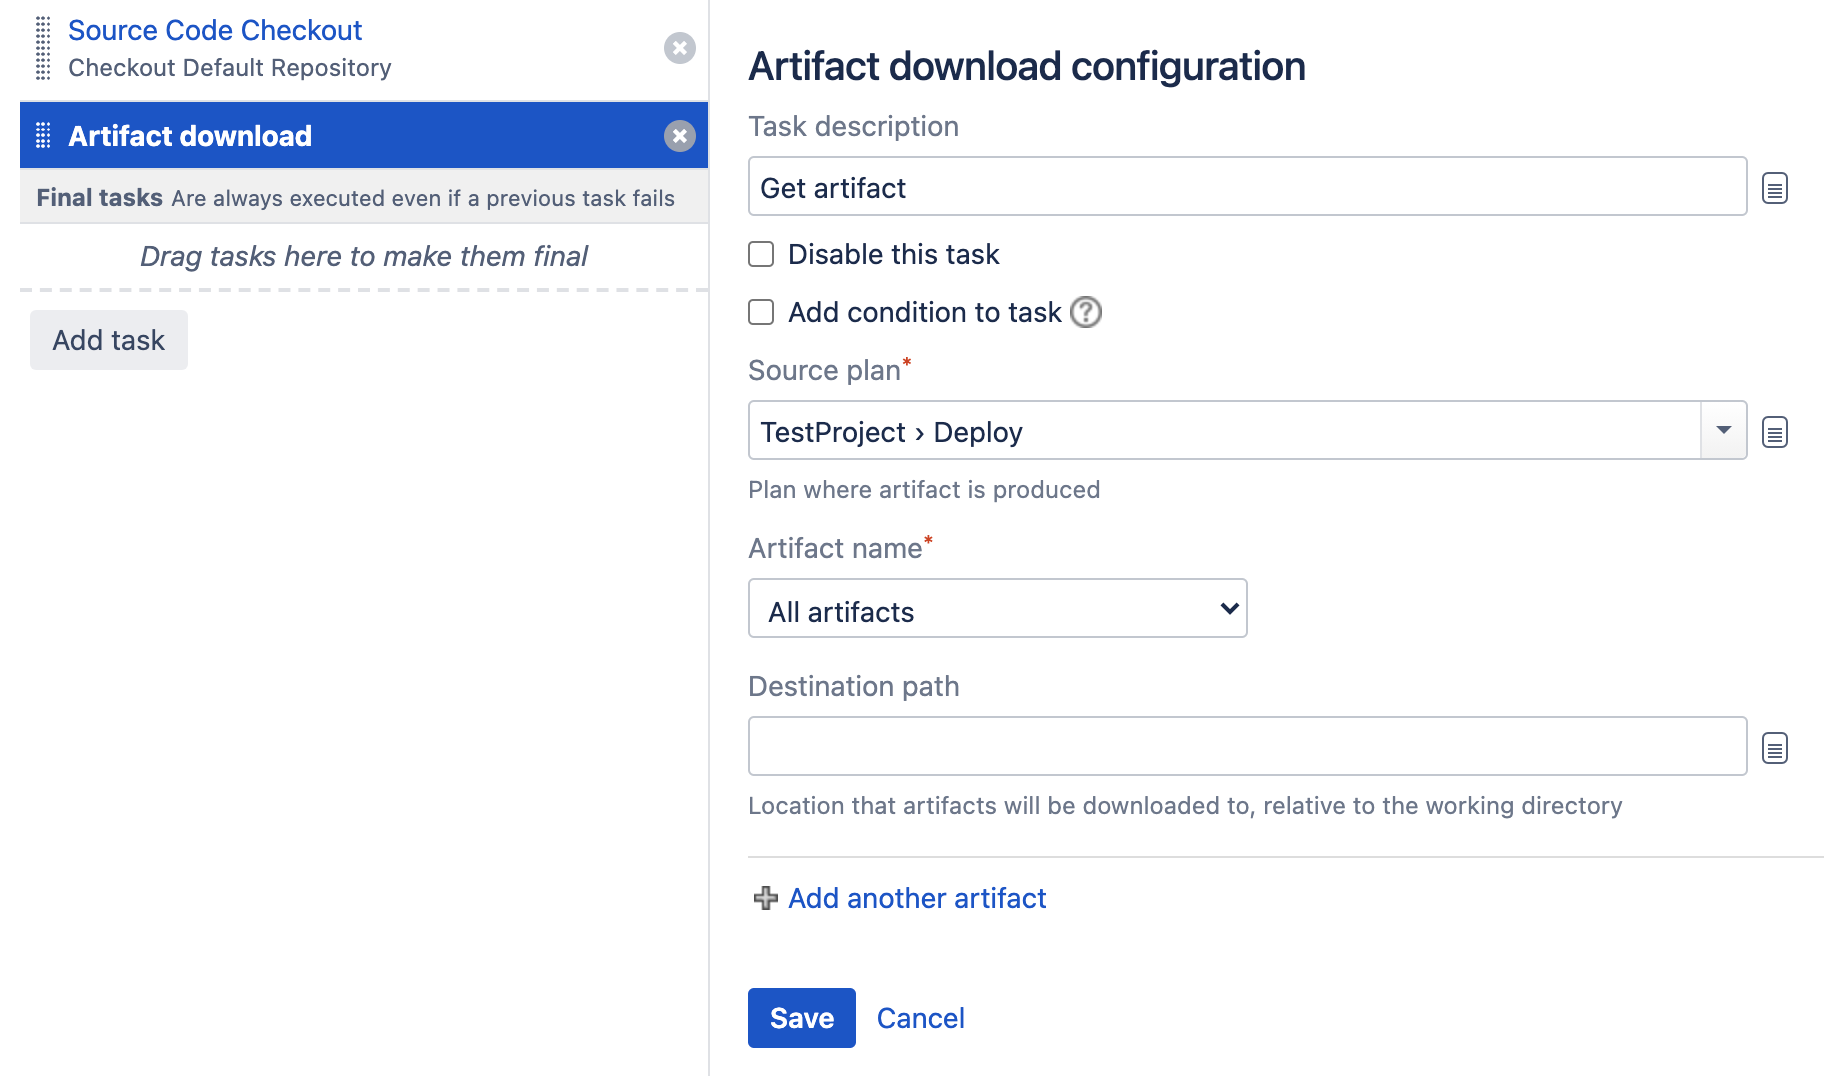Image resolution: width=1824 pixels, height=1088 pixels.
Task: Click the plus icon beside Add another artifact
Action: point(764,899)
